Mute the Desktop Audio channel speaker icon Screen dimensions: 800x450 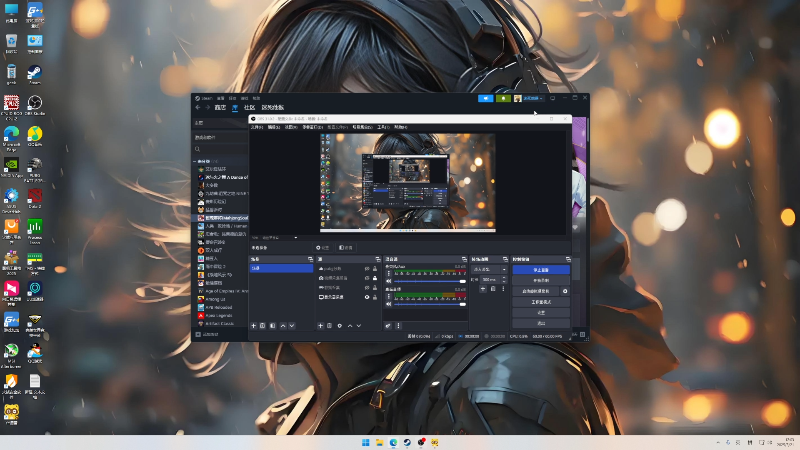click(x=389, y=304)
